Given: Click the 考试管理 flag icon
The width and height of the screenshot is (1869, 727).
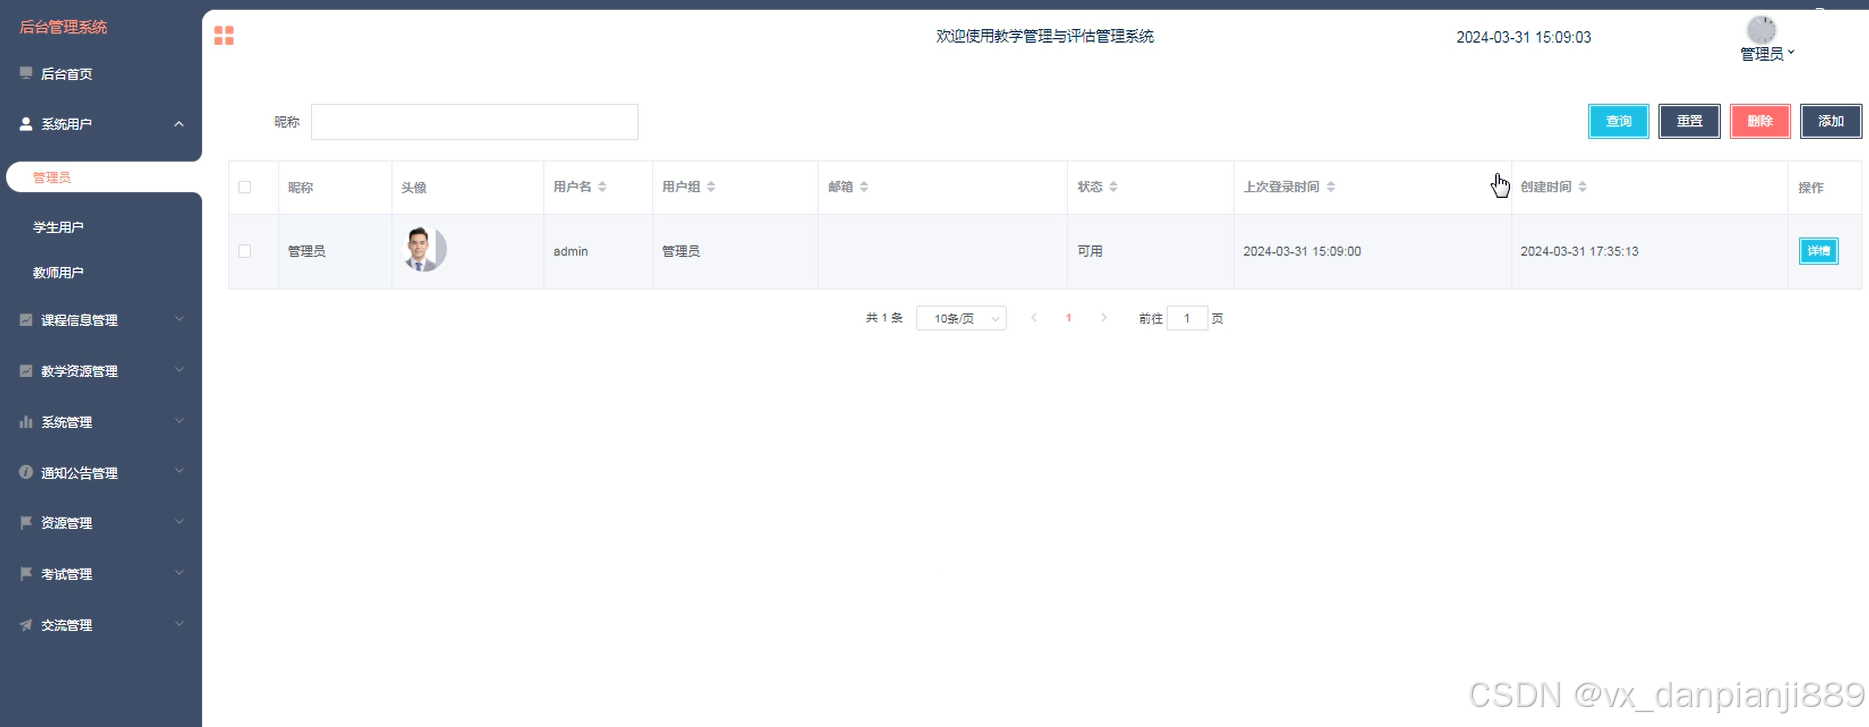Looking at the screenshot, I should 26,574.
